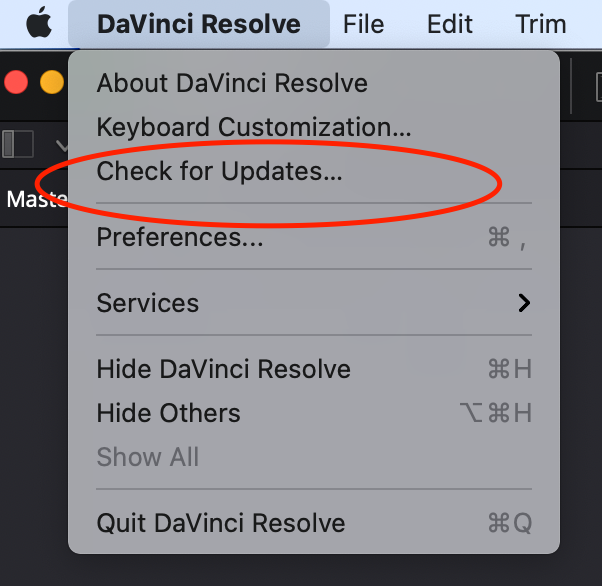Open the Edit menu
This screenshot has height=586, width=602.
(449, 24)
